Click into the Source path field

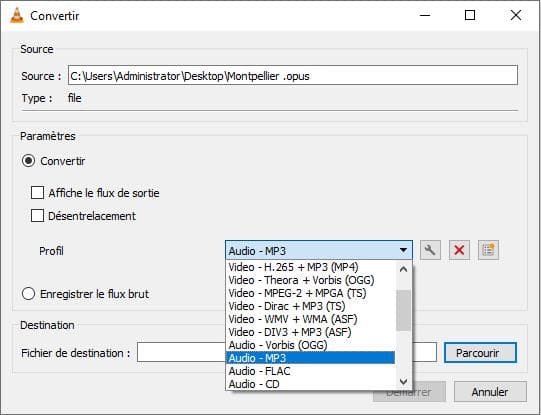tap(293, 75)
